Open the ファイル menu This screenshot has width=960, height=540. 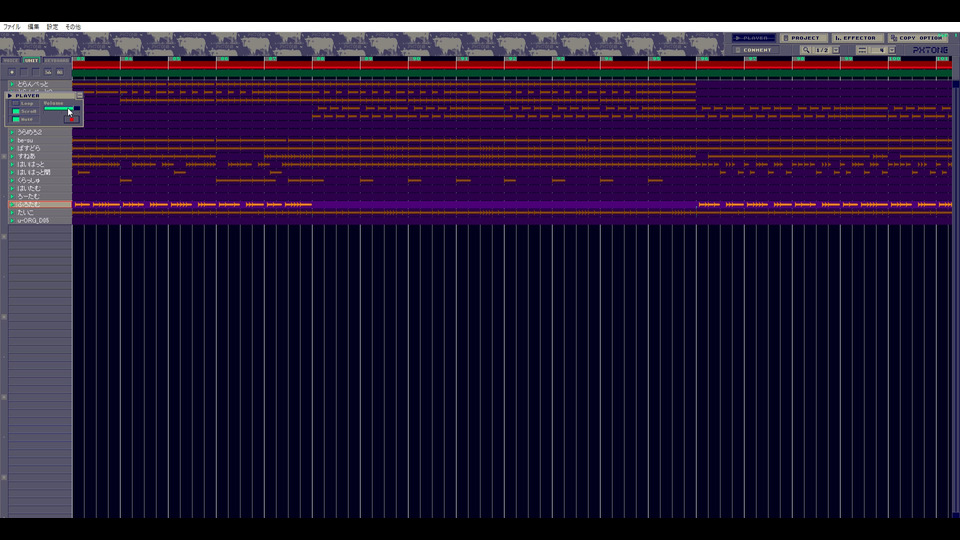[x=12, y=27]
